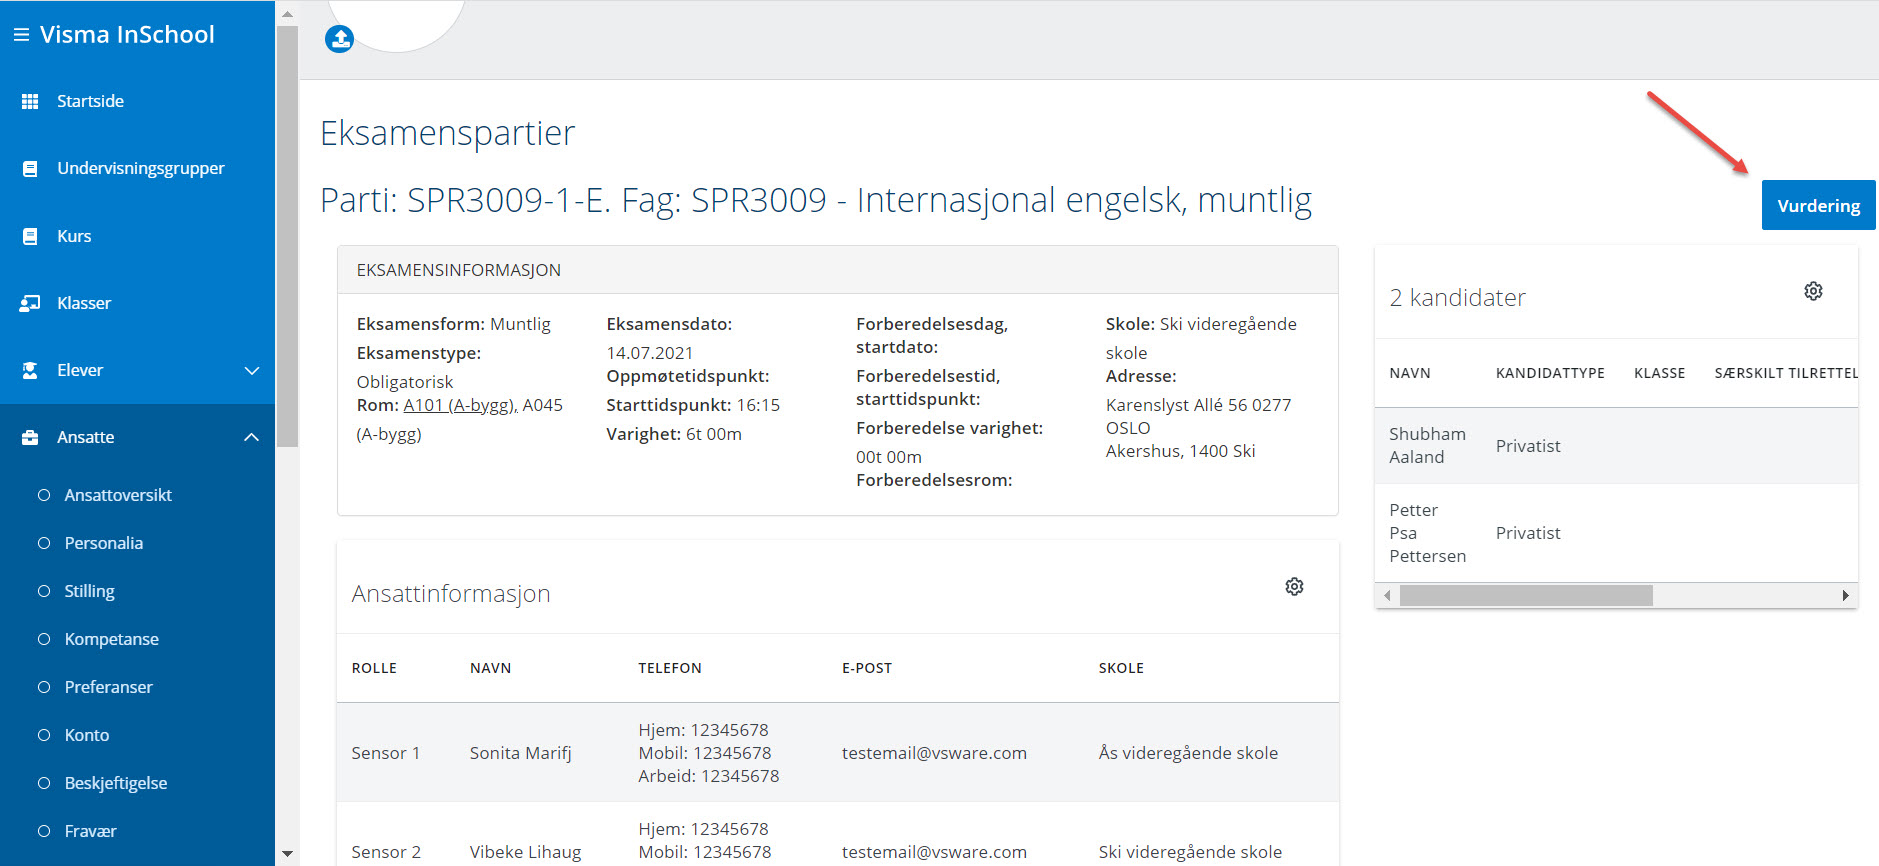The image size is (1879, 866).
Task: Sort by KLASSE column header
Action: coord(1659,373)
